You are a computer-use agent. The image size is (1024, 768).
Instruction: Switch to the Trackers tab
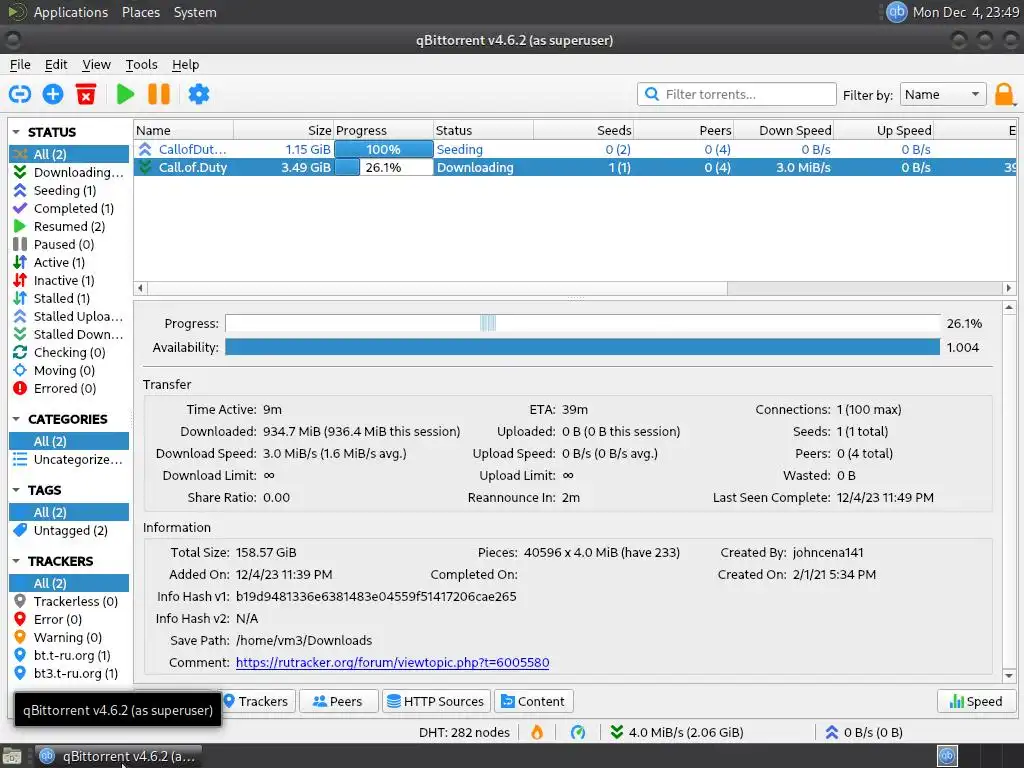257,701
